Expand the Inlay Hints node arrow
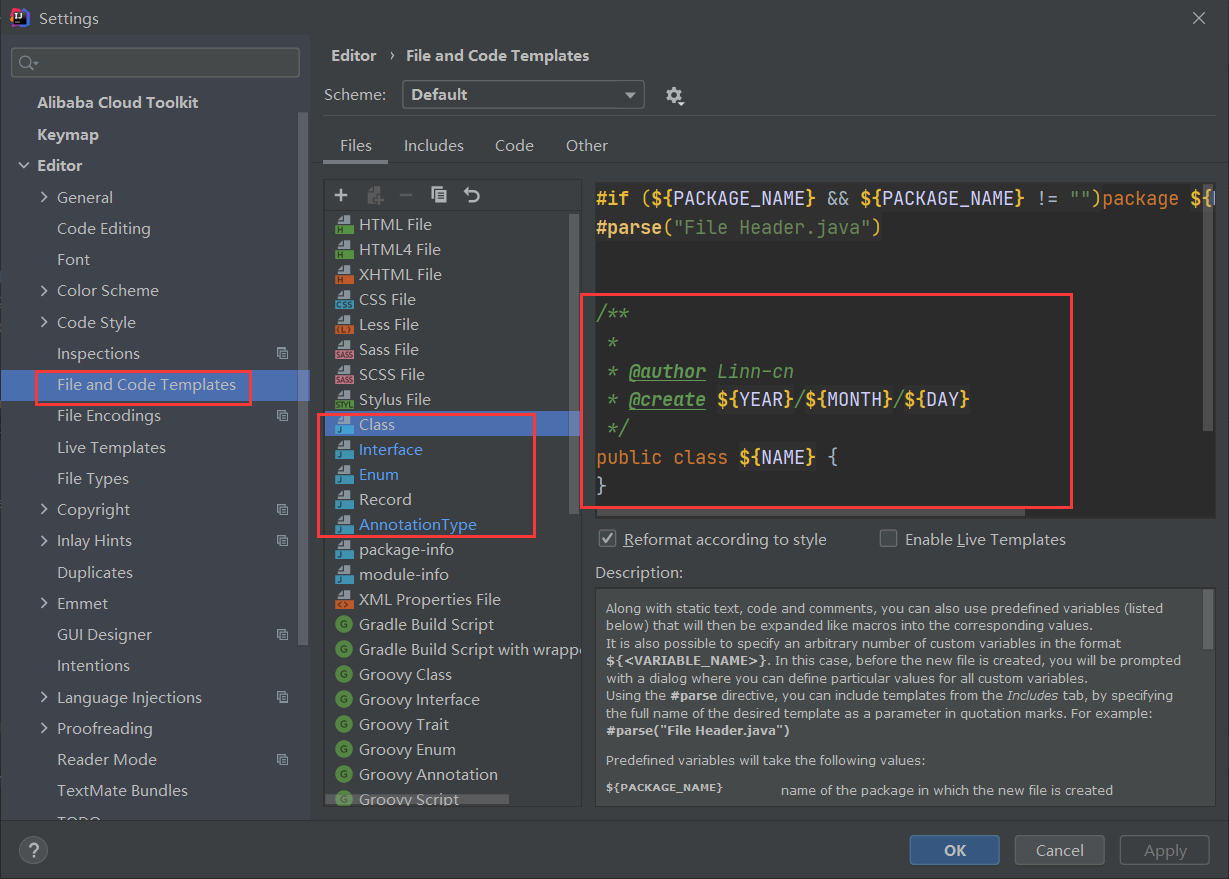 pos(44,540)
